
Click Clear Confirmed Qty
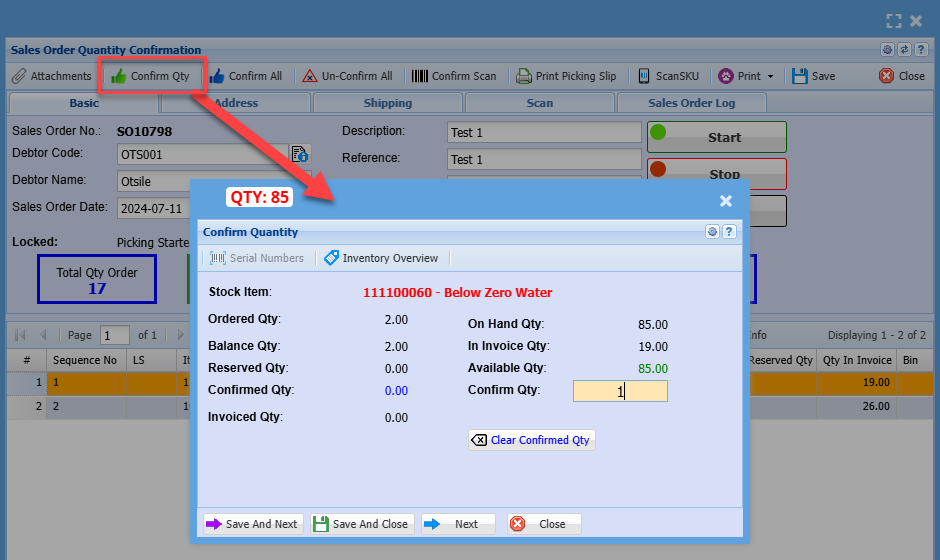(532, 440)
